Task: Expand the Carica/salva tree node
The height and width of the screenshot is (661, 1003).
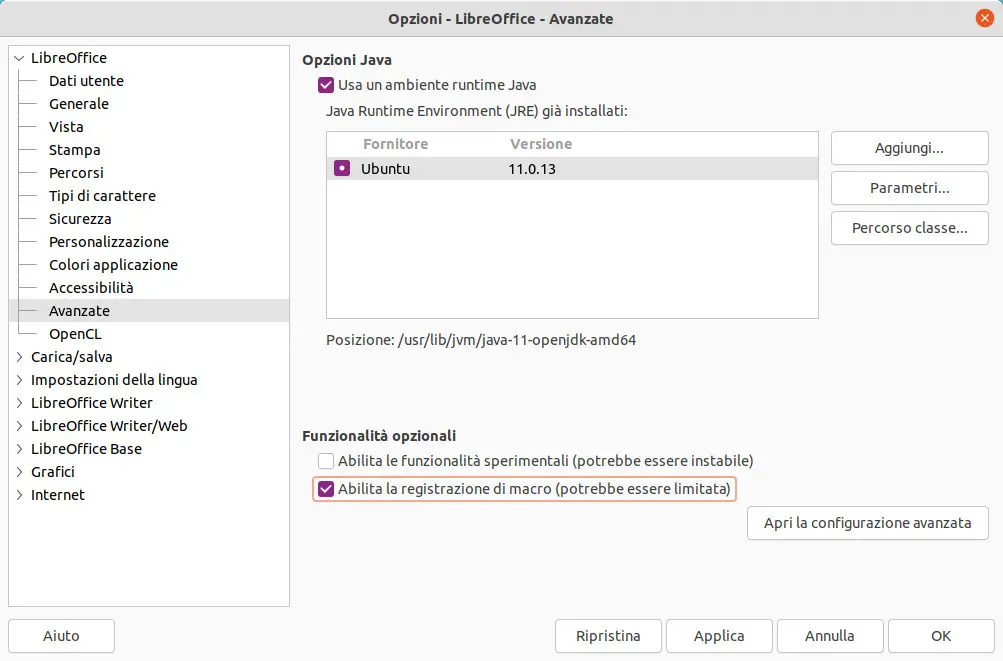Action: 19,357
